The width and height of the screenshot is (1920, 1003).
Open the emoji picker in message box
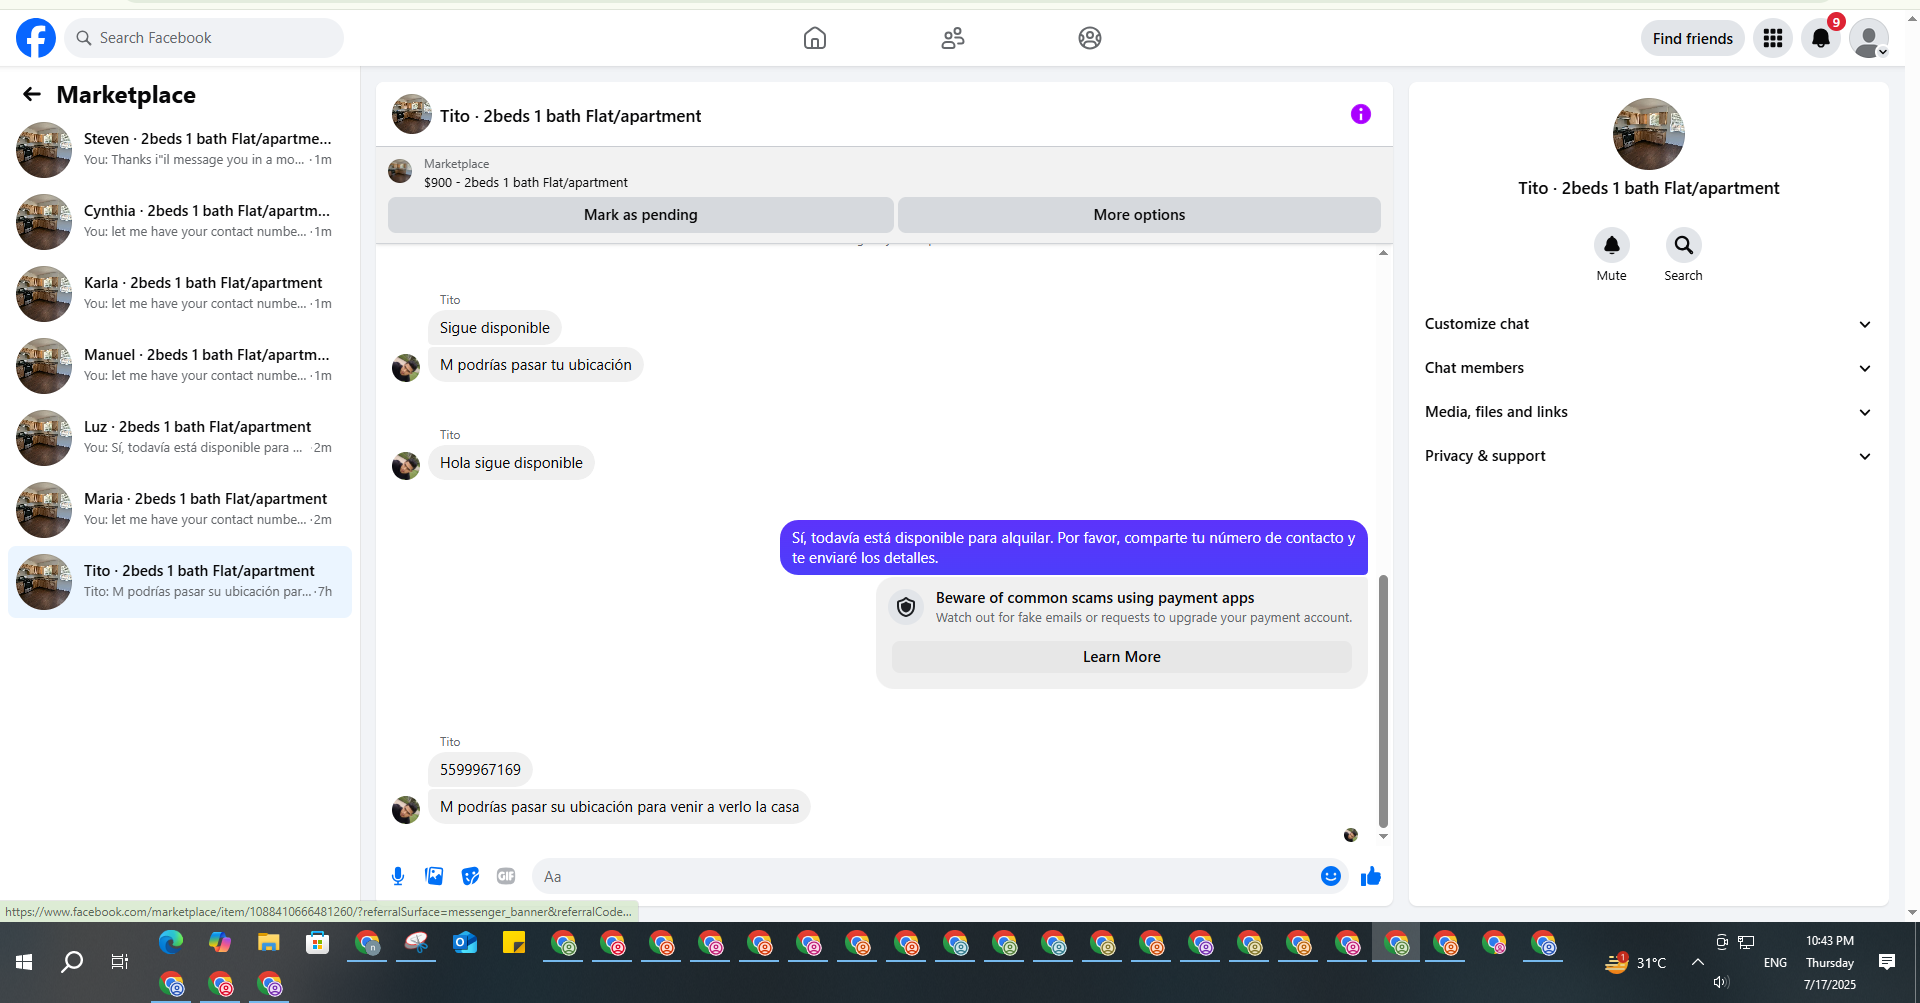pyautogui.click(x=1331, y=876)
